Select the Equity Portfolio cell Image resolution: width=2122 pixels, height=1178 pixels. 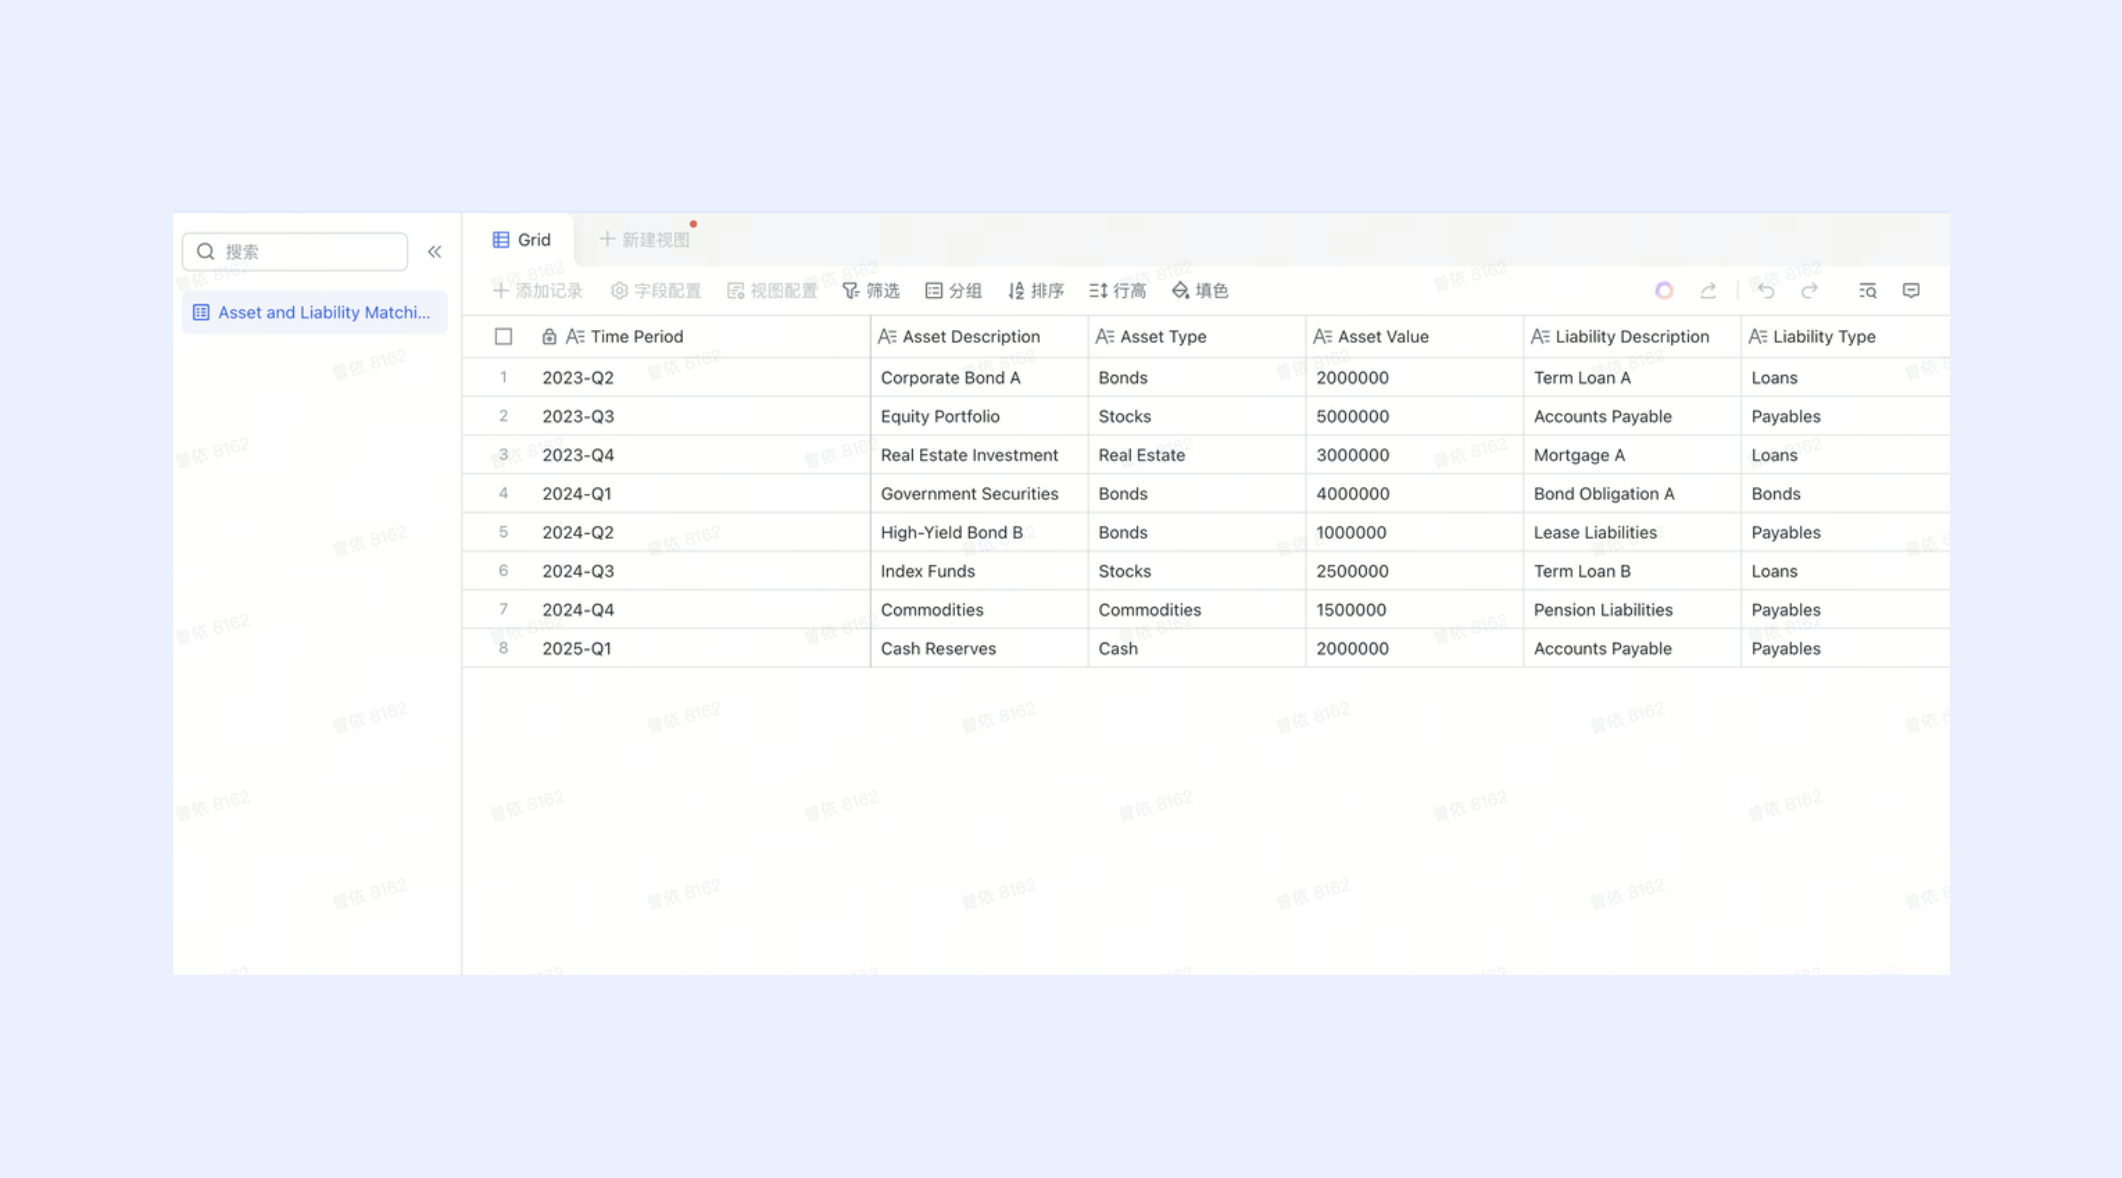coord(979,416)
